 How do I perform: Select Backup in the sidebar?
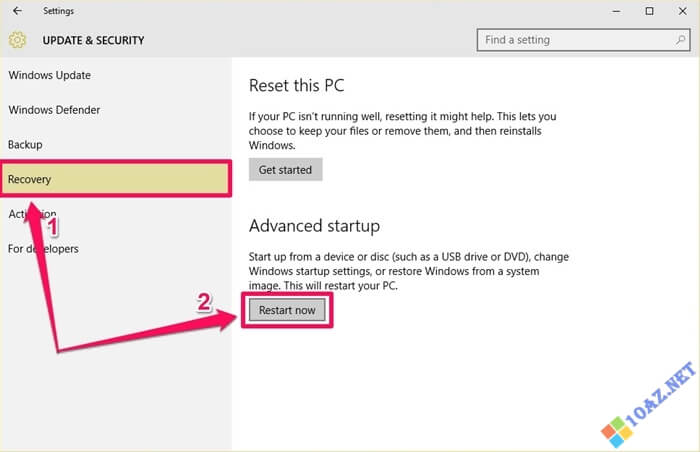[x=25, y=145]
